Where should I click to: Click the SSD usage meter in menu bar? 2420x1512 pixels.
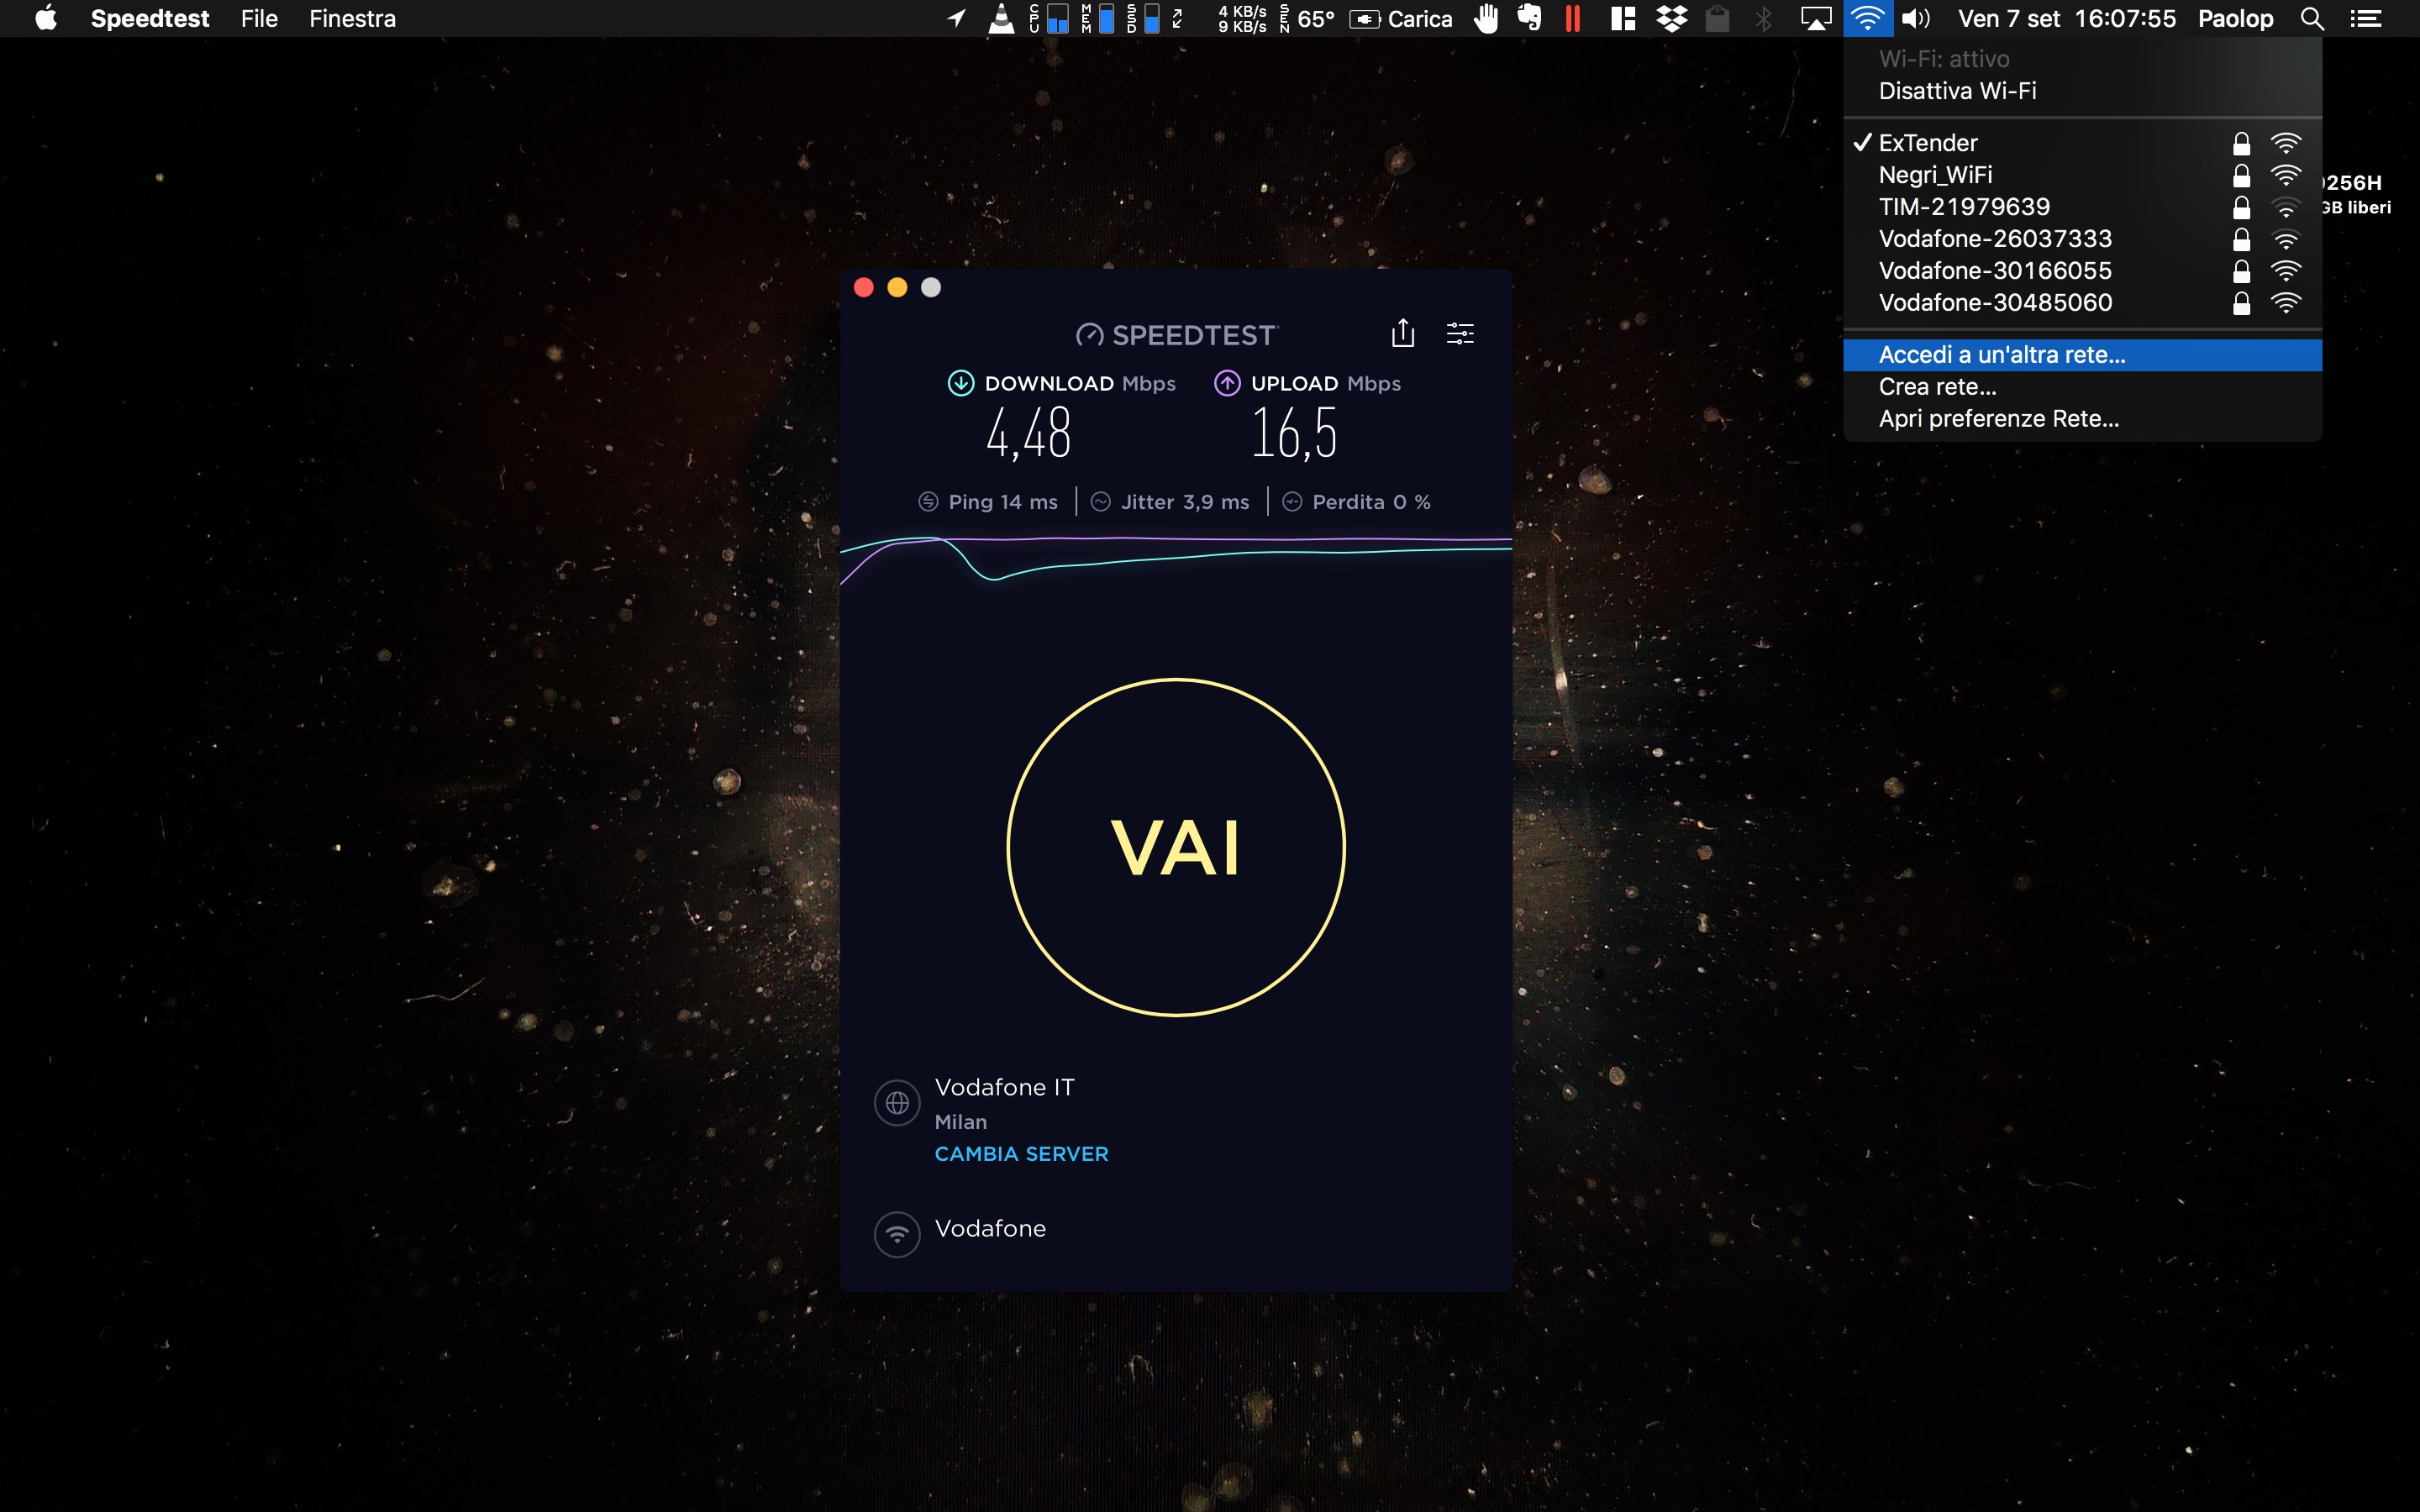click(x=1143, y=18)
